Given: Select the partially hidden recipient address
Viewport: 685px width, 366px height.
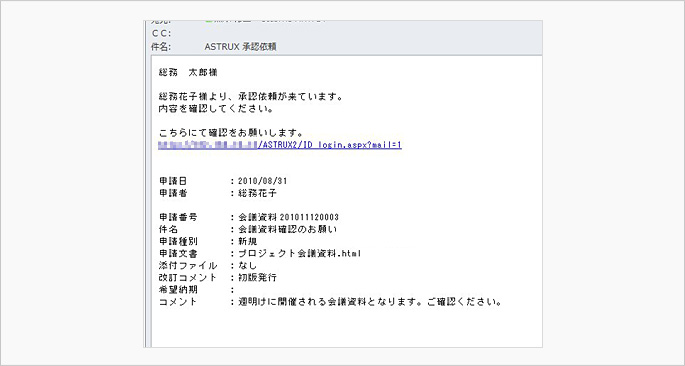Looking at the screenshot, I should tap(270, 21).
